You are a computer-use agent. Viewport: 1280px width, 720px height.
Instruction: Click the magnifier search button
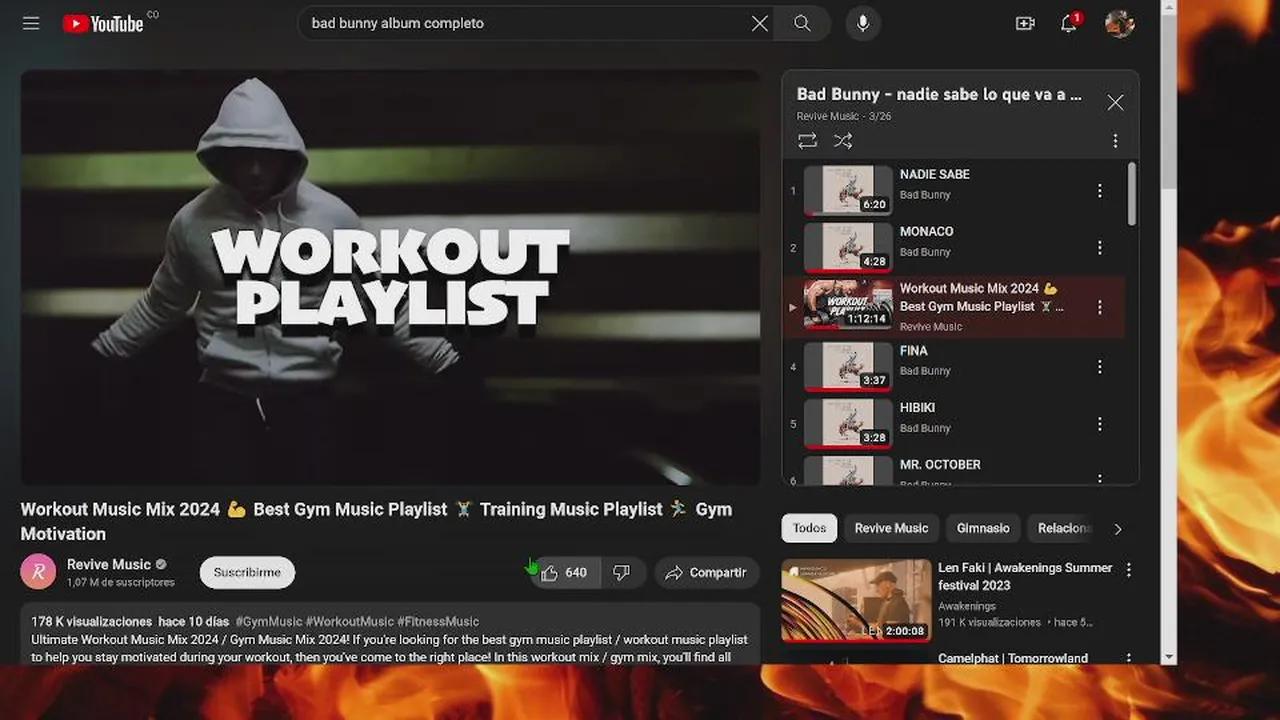pyautogui.click(x=802, y=23)
